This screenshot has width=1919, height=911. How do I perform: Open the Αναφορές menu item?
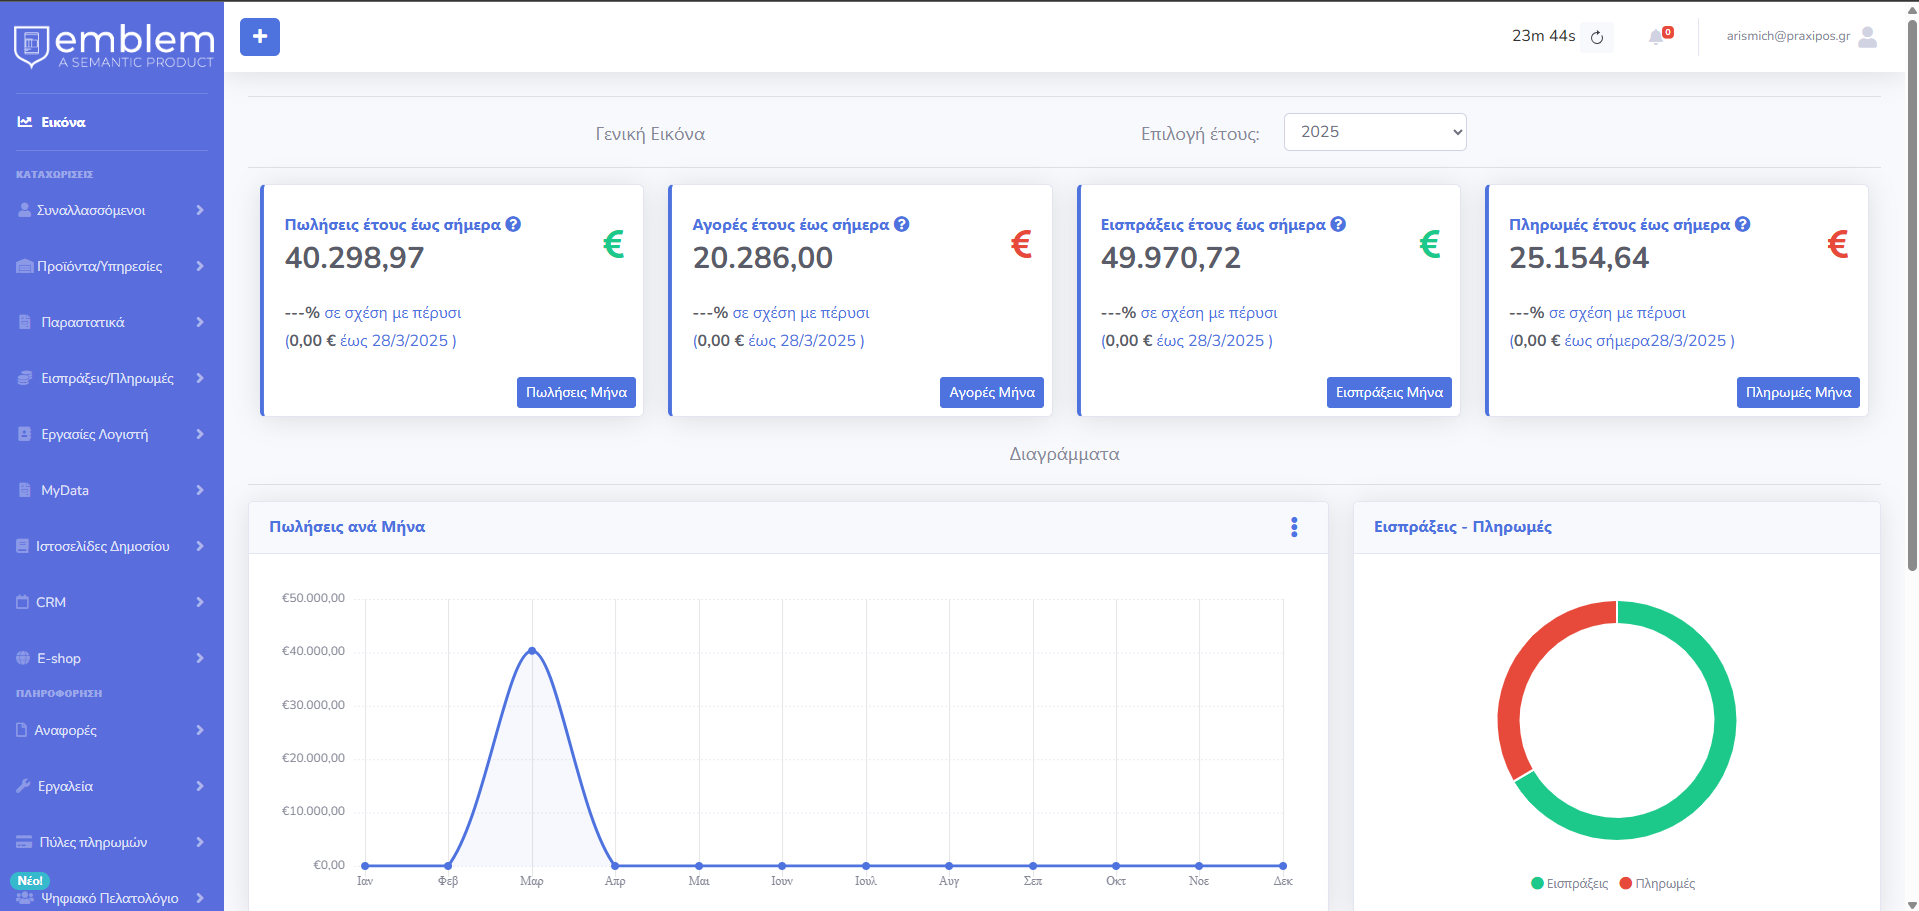112,730
